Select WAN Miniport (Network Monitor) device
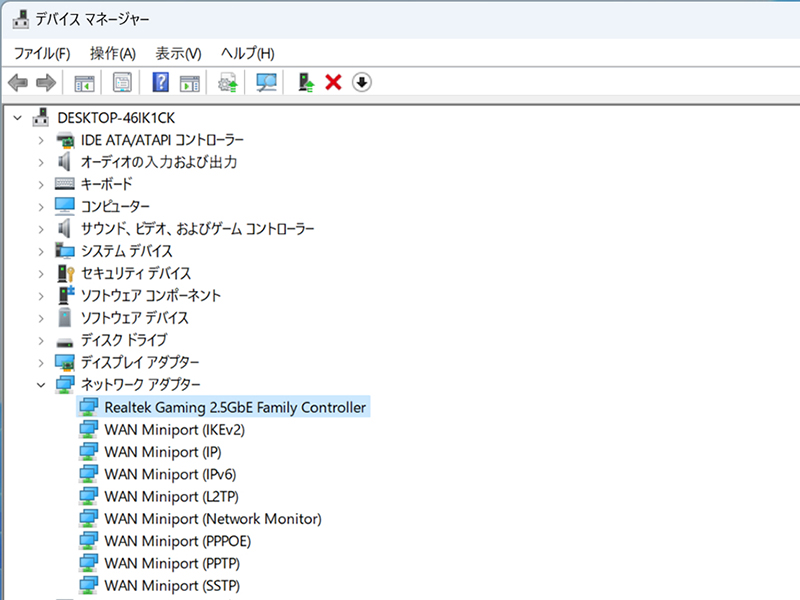This screenshot has width=800, height=600. [x=212, y=519]
